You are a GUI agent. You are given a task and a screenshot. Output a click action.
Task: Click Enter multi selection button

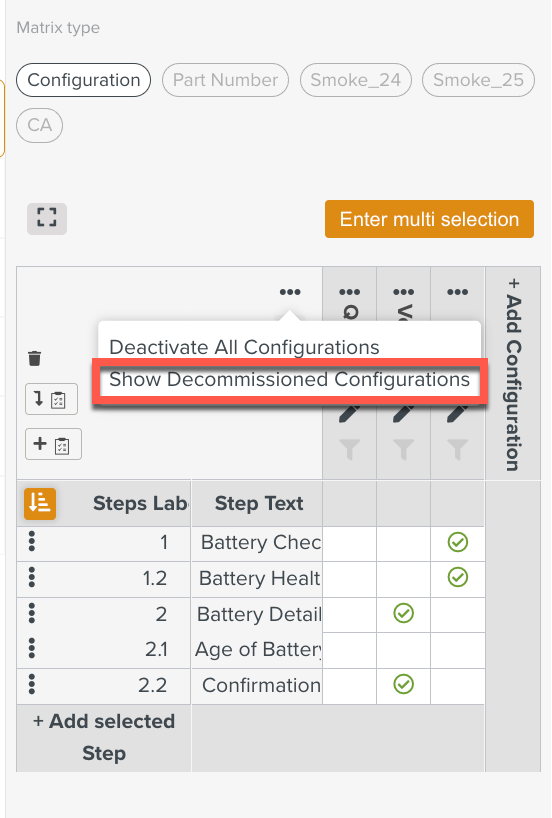[x=429, y=219]
